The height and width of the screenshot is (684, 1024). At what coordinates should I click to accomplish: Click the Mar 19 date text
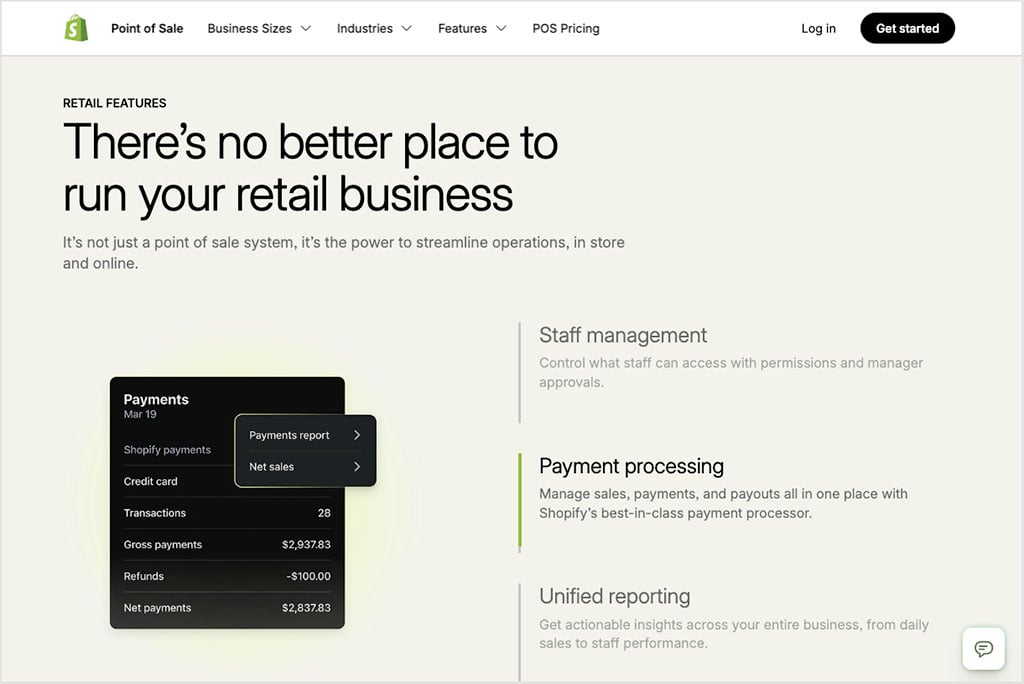point(140,414)
